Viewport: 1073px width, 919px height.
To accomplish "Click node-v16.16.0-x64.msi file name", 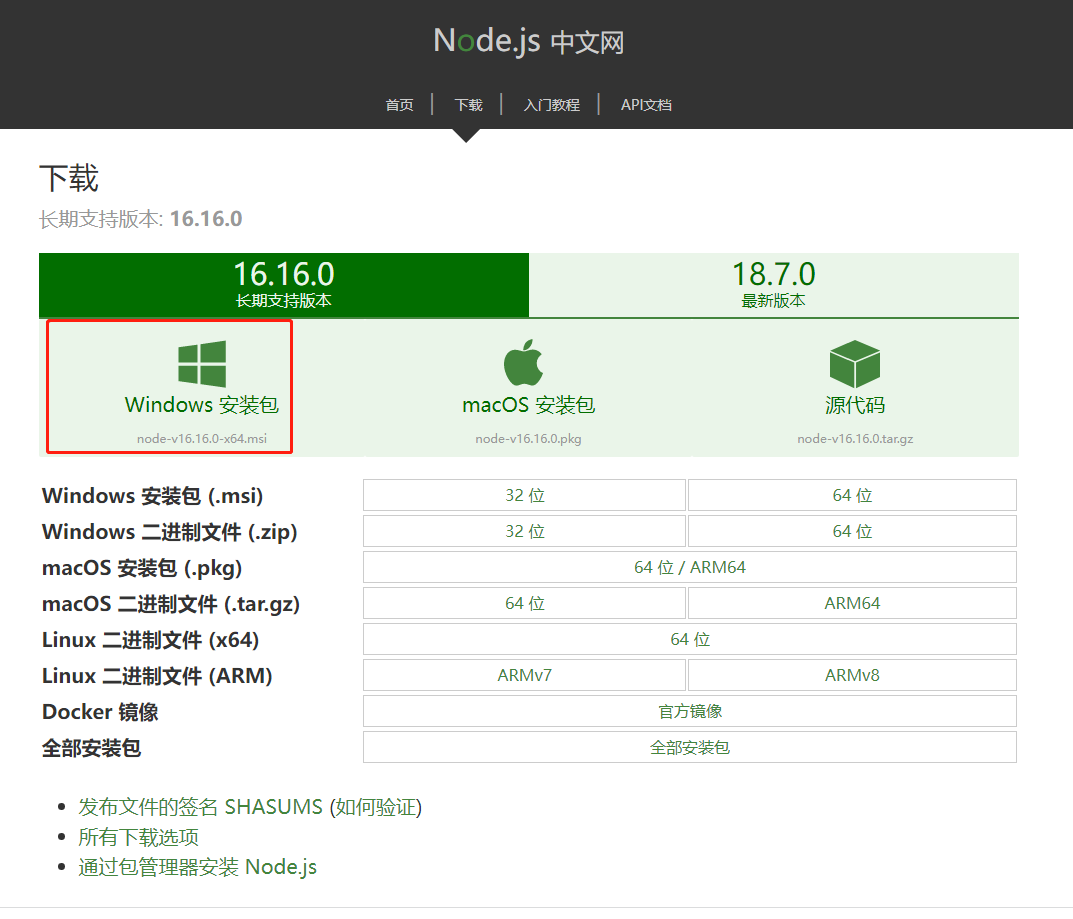I will pos(202,439).
